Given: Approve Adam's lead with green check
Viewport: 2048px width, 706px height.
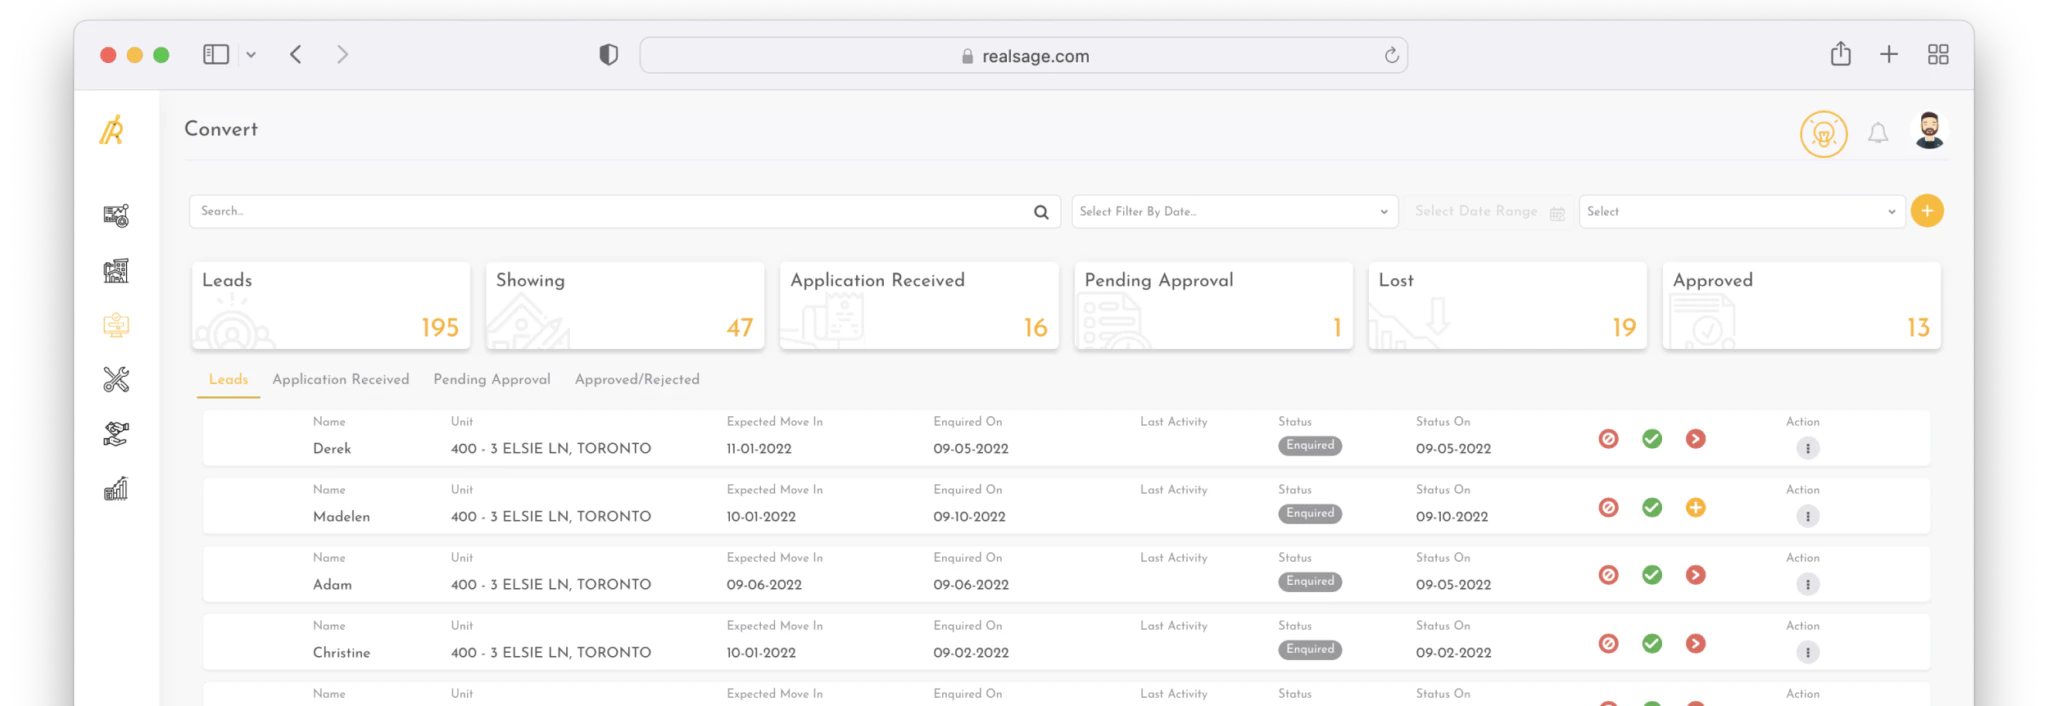Looking at the screenshot, I should click(1652, 575).
